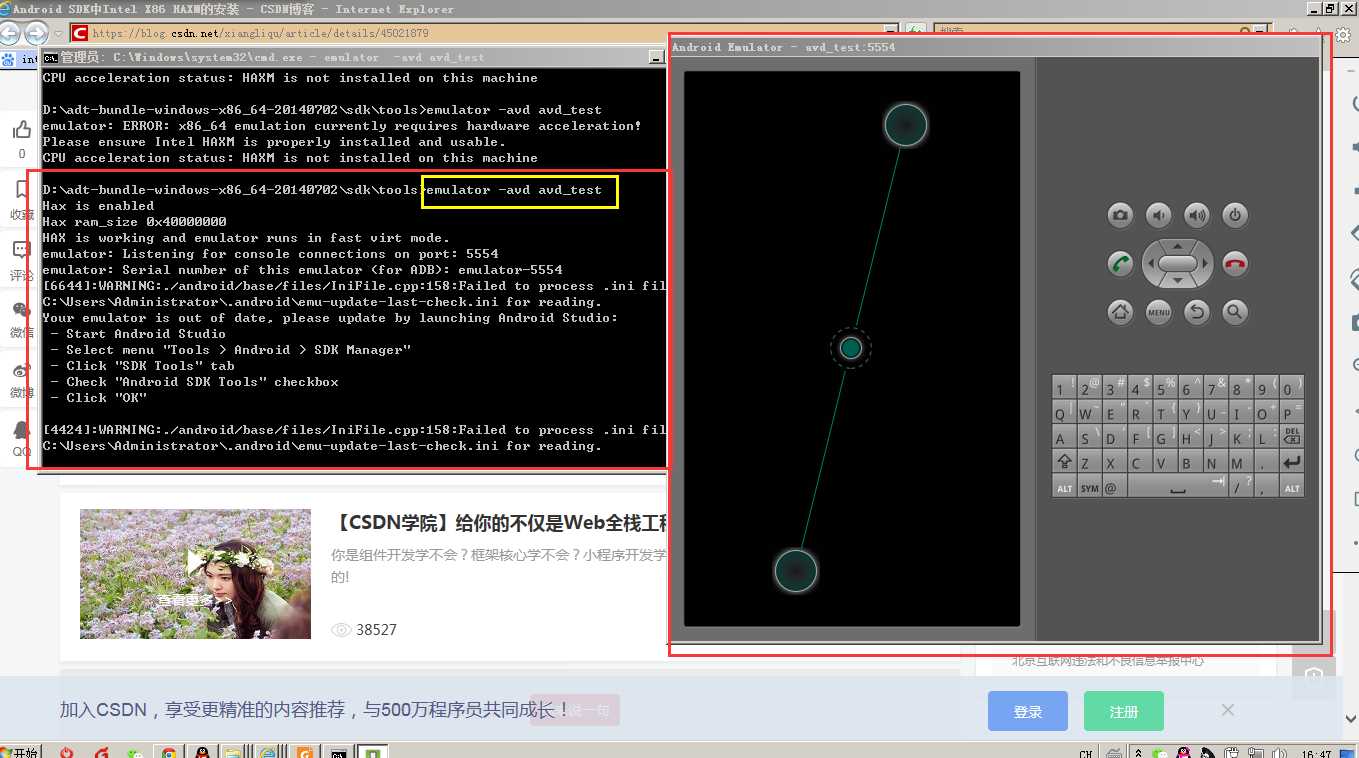Switch to cmd window in taskbar

point(340,752)
